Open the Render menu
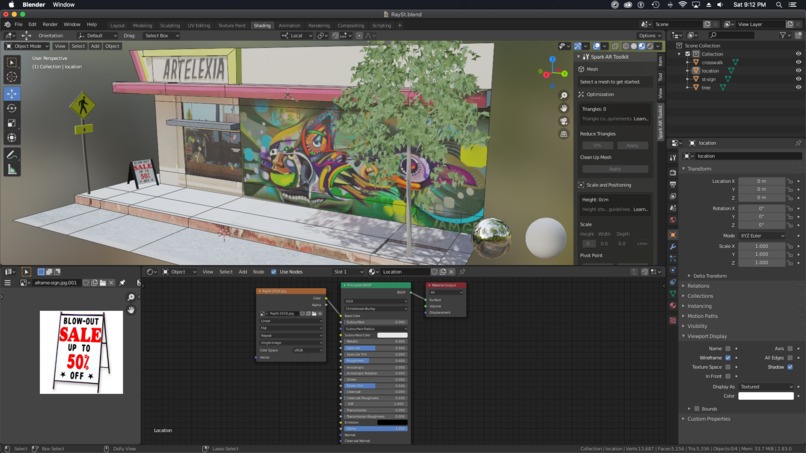Screen dimensions: 806x453 click(50, 25)
